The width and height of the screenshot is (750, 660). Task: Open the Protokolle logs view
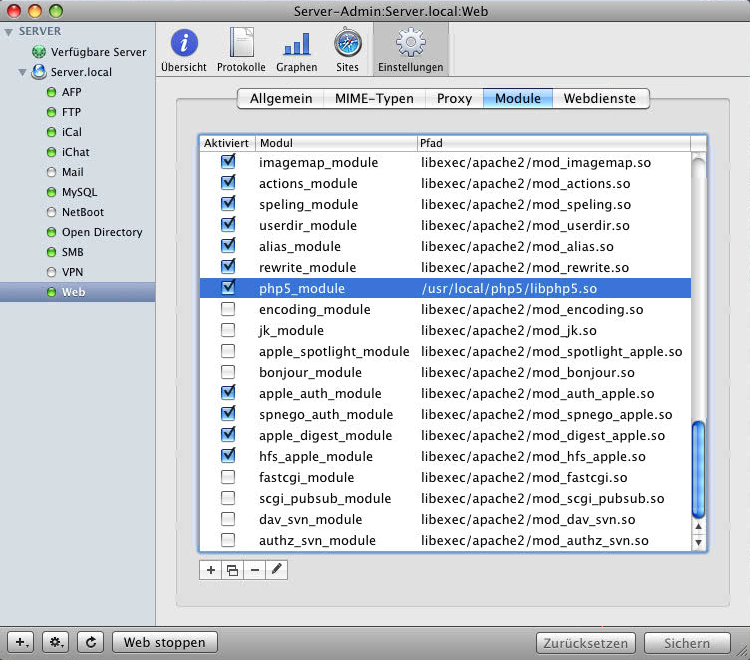(x=241, y=44)
